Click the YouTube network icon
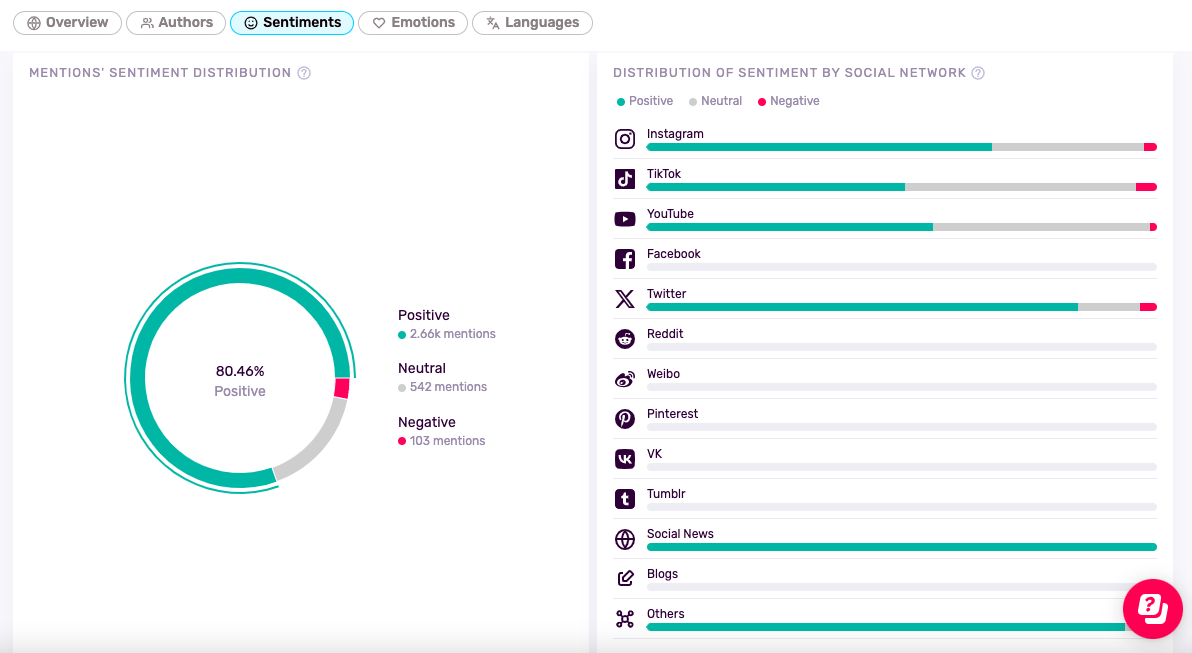The width and height of the screenshot is (1192, 653). pos(625,219)
